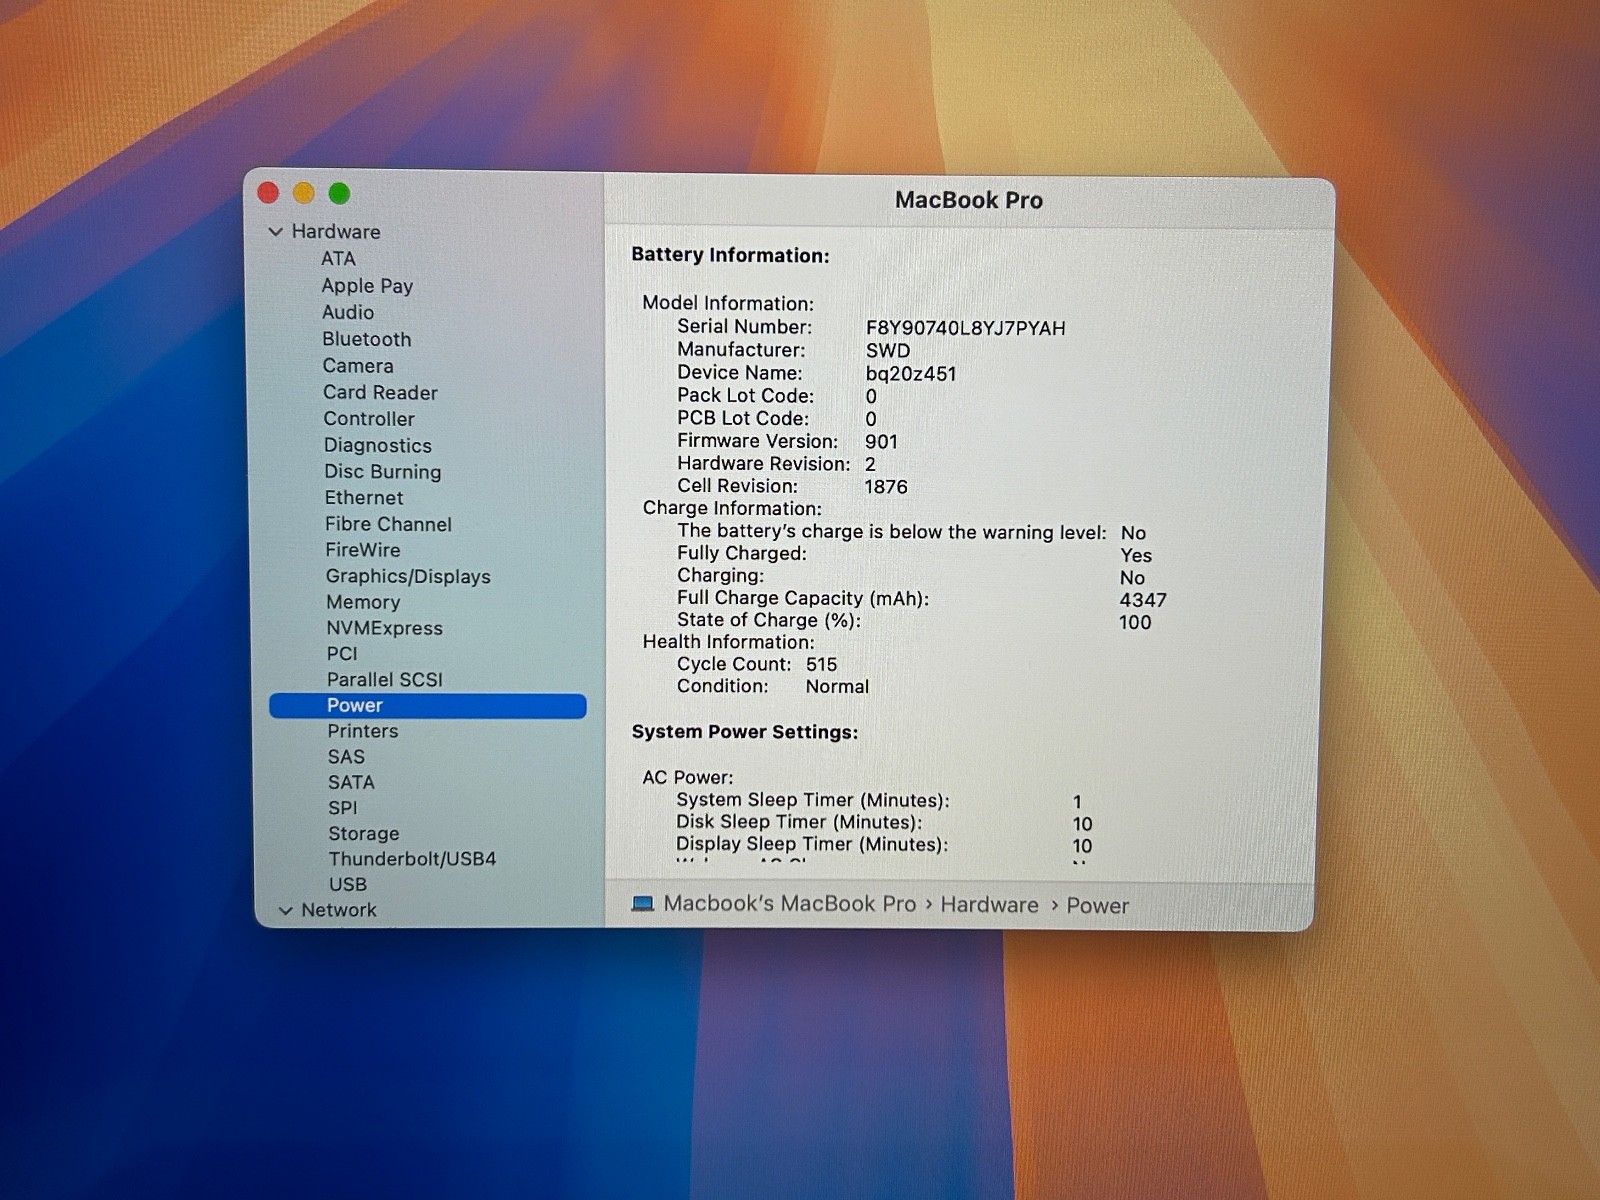Select Fibre Channel entry
Viewport: 1600px width, 1200px height.
(x=388, y=524)
